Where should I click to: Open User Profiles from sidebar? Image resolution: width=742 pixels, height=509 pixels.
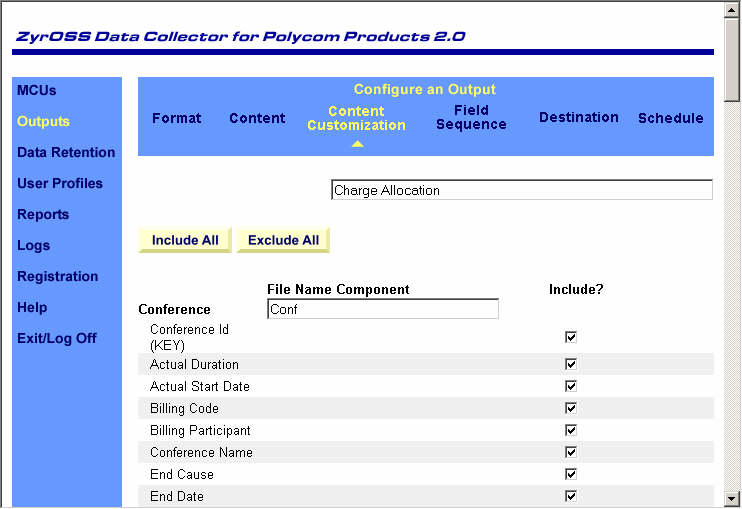tap(60, 183)
